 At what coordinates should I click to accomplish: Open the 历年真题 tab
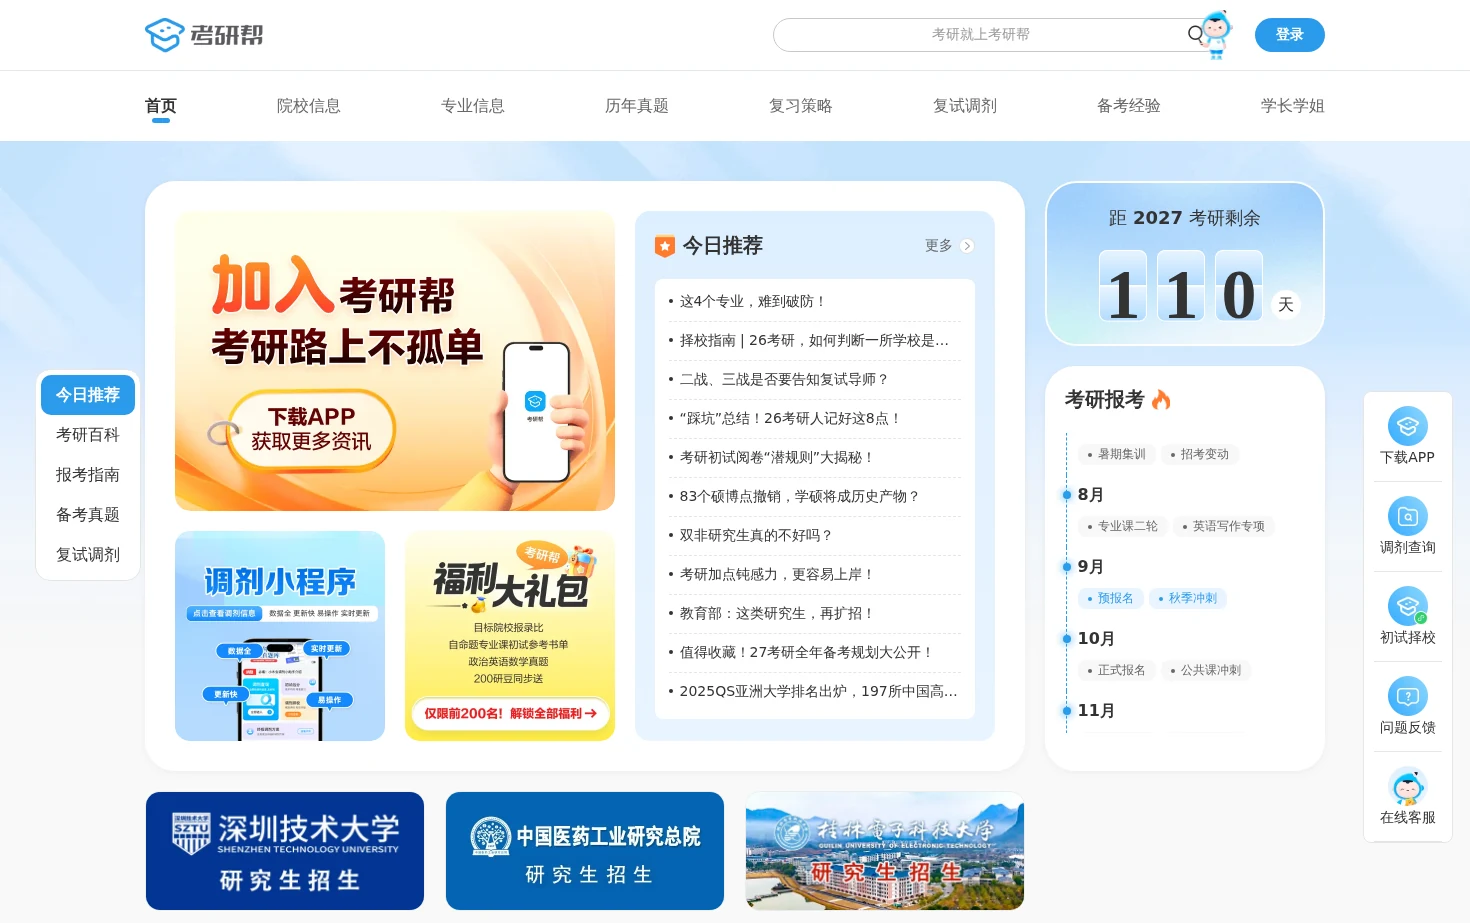637,106
